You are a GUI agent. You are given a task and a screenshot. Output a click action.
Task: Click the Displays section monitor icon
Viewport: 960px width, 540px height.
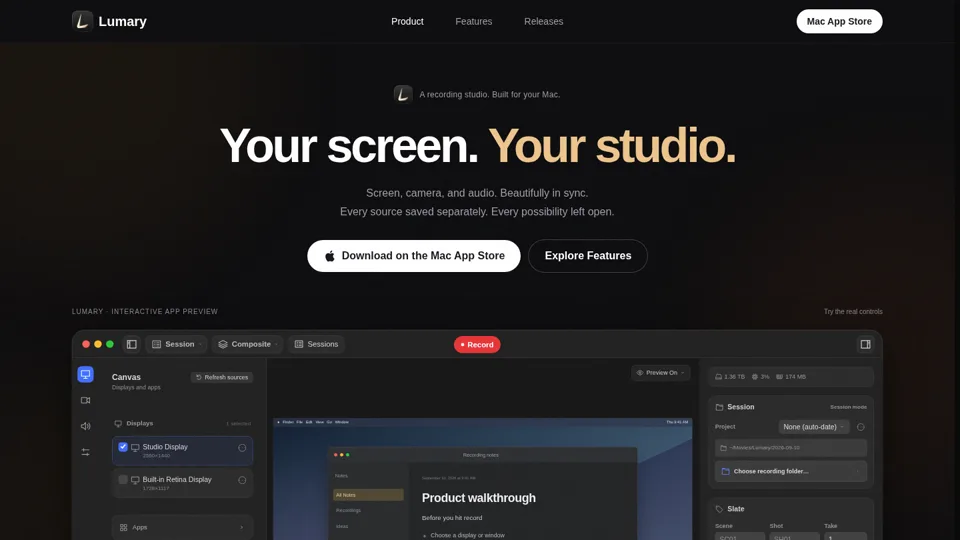point(118,423)
